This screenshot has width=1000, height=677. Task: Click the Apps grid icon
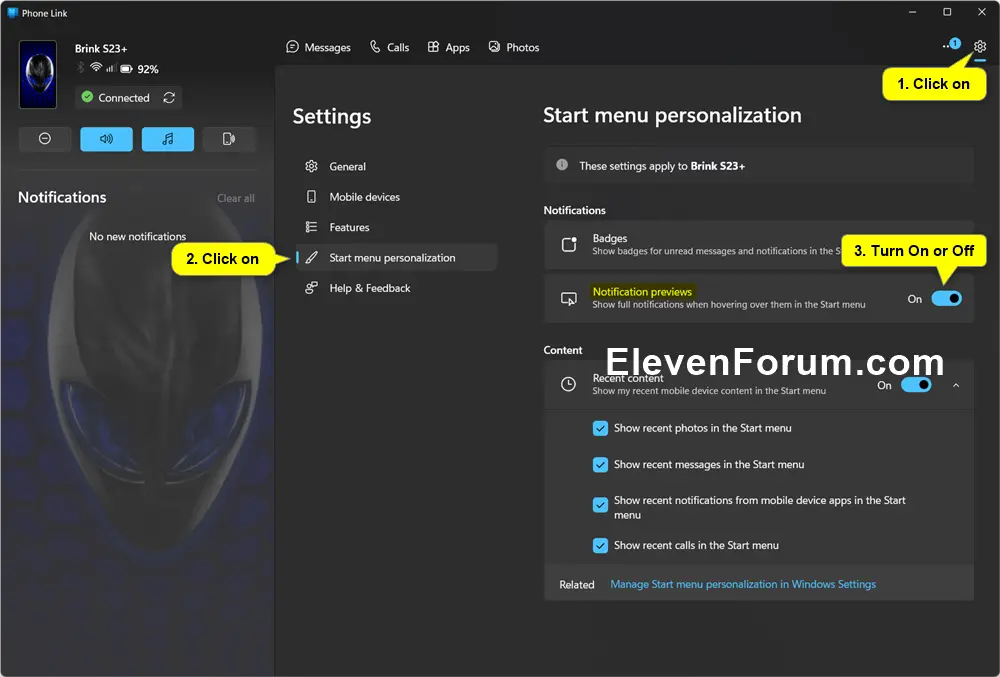pos(433,47)
